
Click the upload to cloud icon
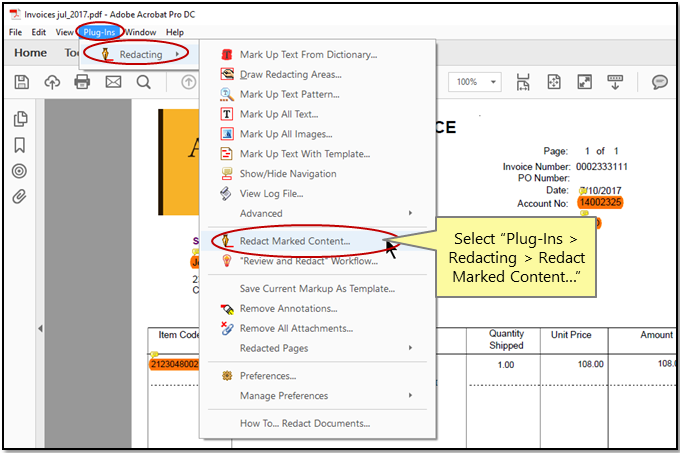tap(52, 82)
